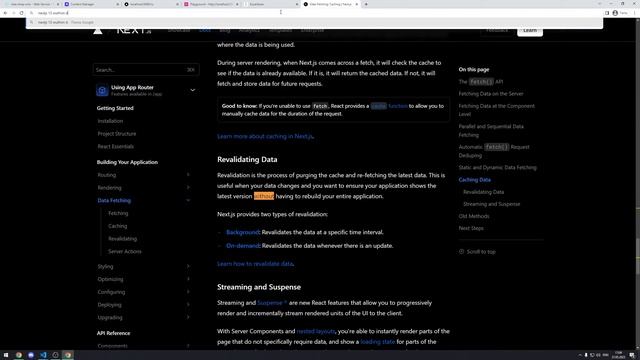Click the browser back arrow
640x360 pixels.
[5, 13]
